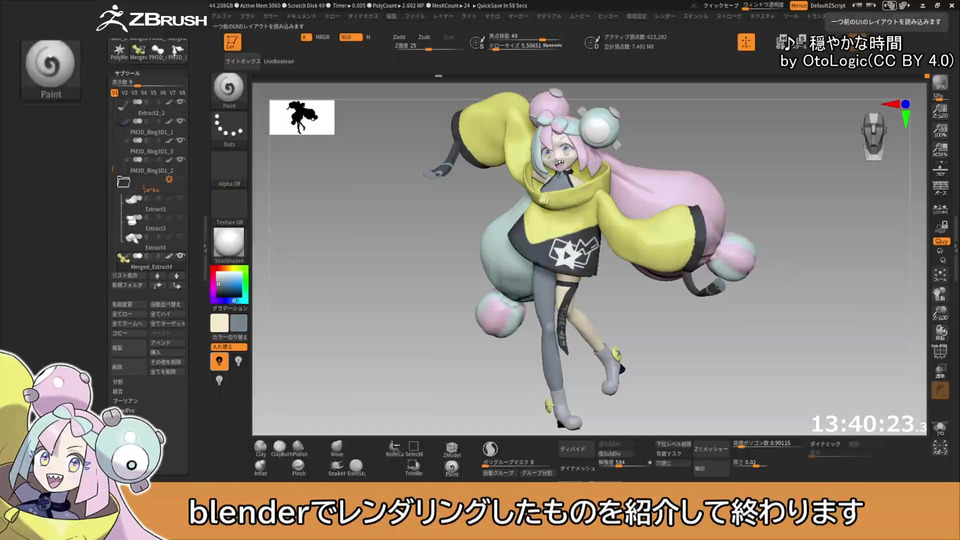Adjust the ドローサイズ draw size slider

525,46
